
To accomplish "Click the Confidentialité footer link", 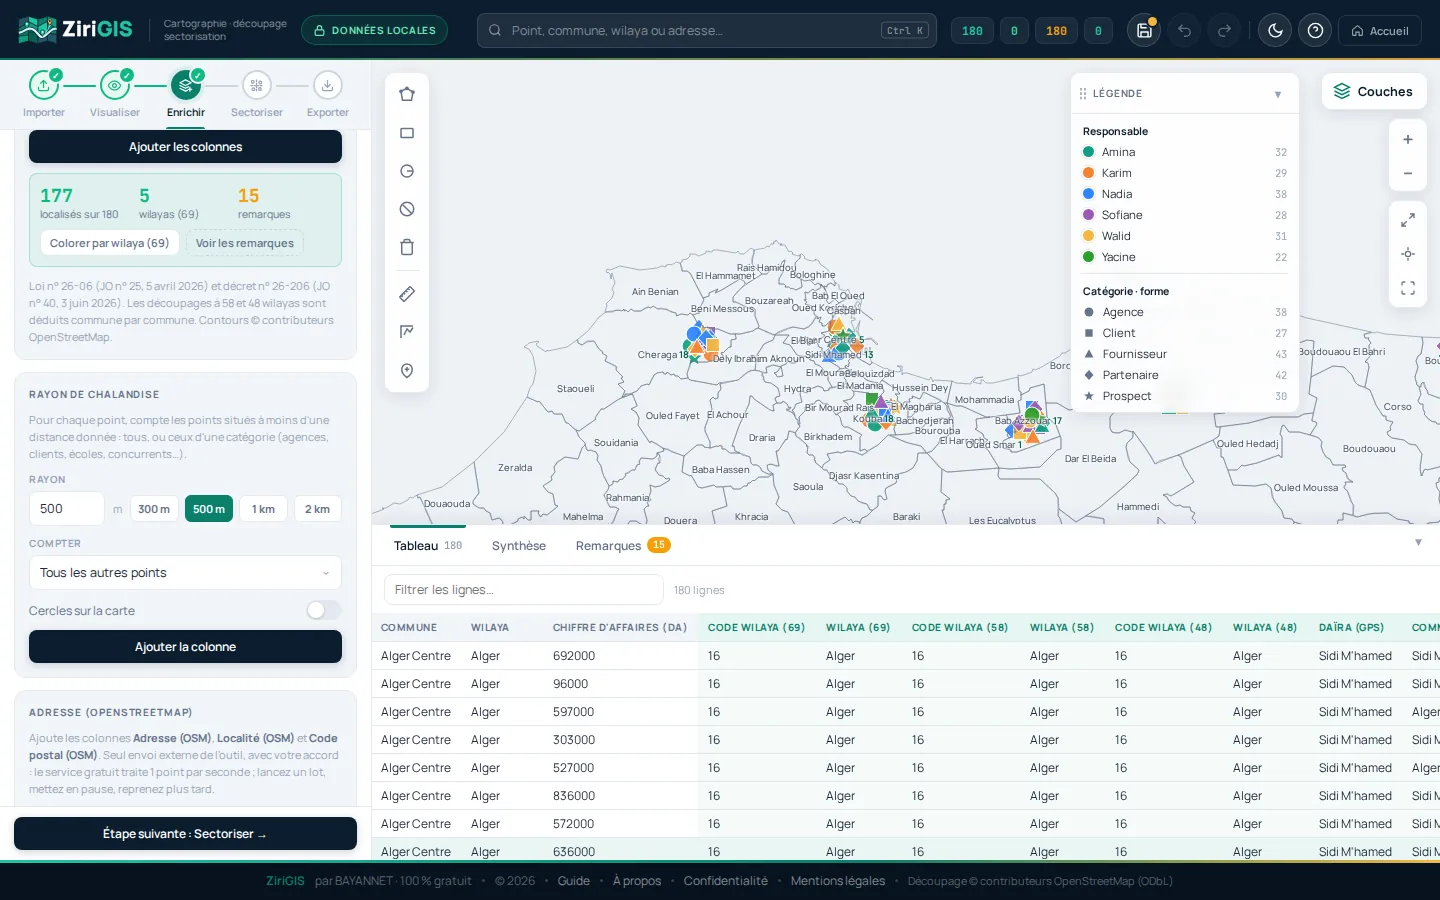I will pyautogui.click(x=726, y=881).
